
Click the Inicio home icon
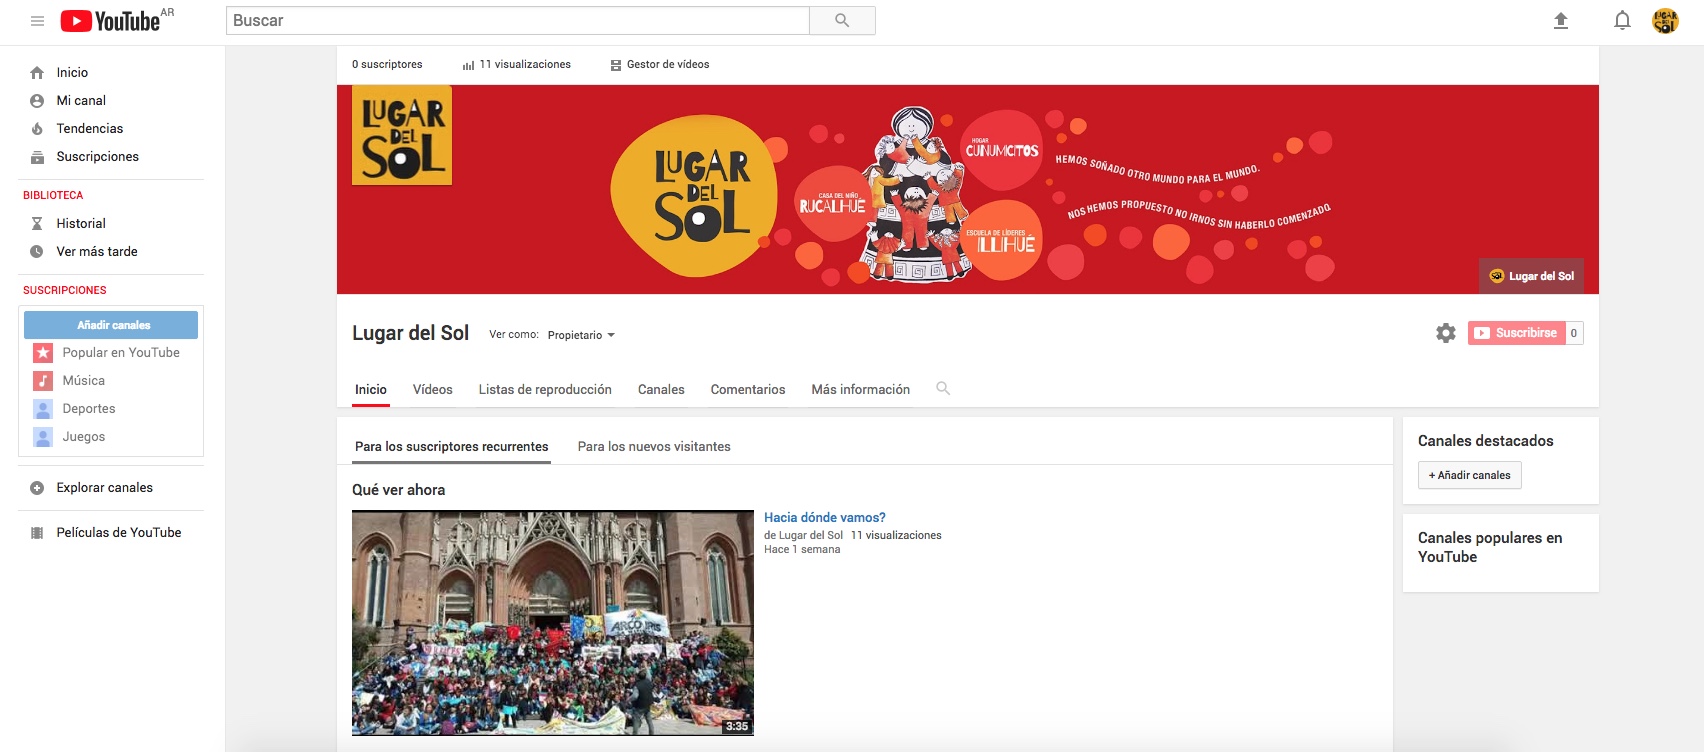[x=37, y=73]
